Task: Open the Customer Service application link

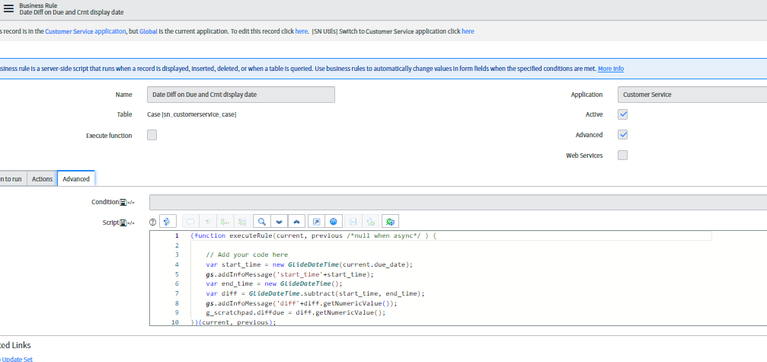Action: click(85, 31)
